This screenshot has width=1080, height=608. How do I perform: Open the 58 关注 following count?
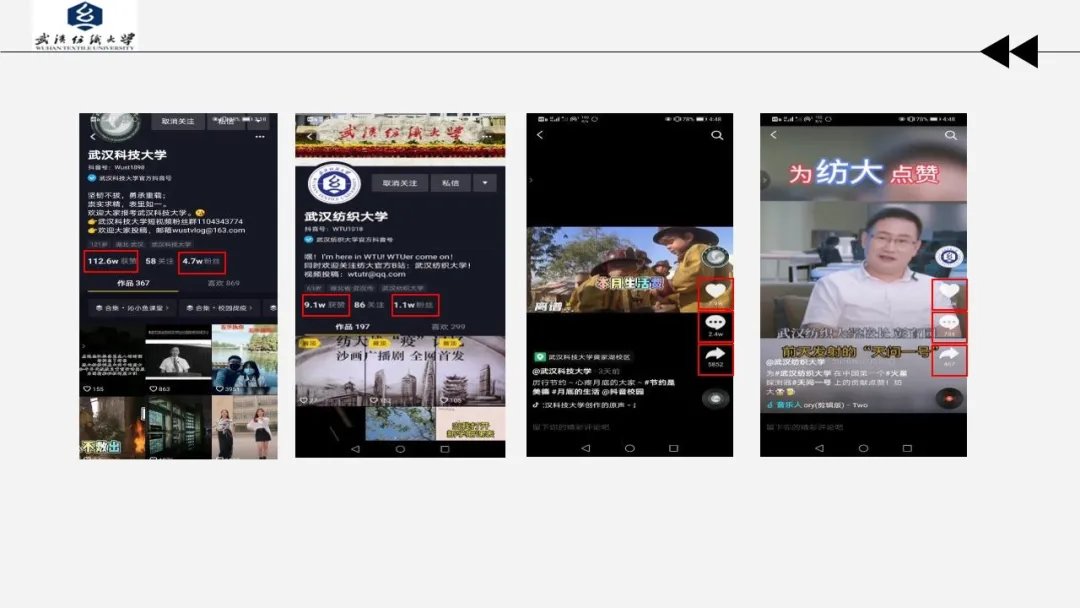159,262
